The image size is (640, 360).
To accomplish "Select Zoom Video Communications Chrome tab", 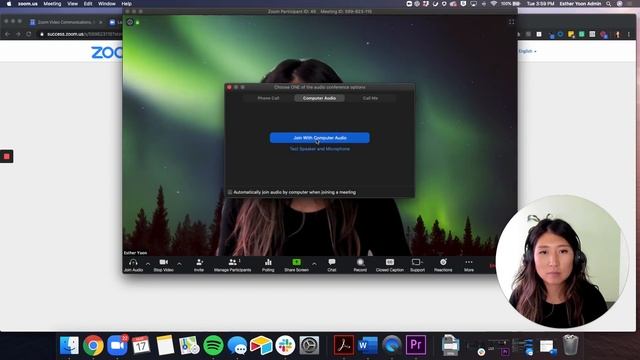I will click(x=64, y=22).
